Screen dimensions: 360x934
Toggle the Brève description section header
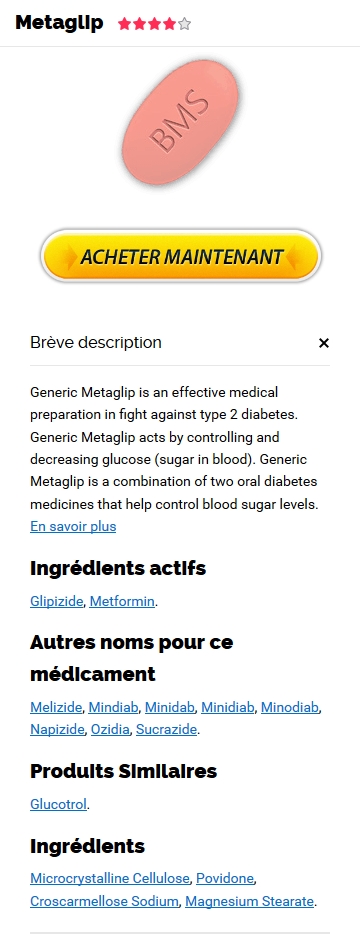[180, 343]
